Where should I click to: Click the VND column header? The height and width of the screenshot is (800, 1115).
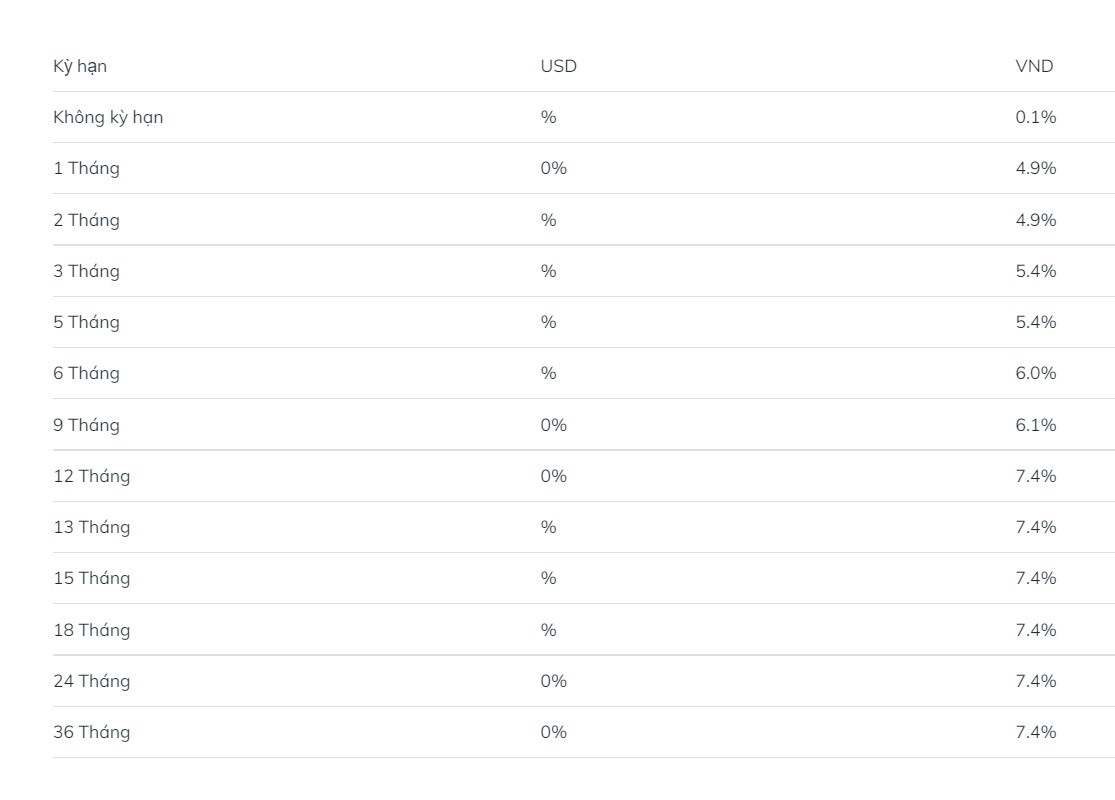point(1034,67)
